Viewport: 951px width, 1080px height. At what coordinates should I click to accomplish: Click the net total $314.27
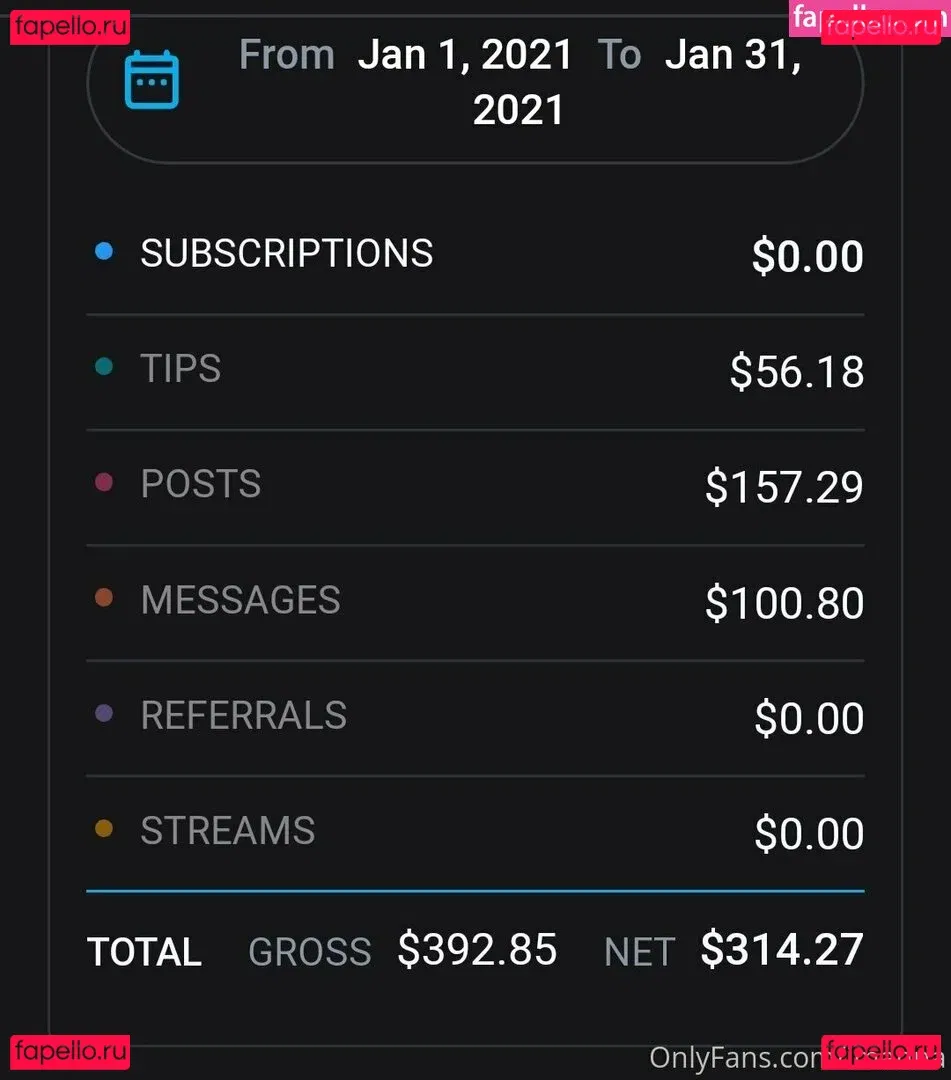click(781, 949)
